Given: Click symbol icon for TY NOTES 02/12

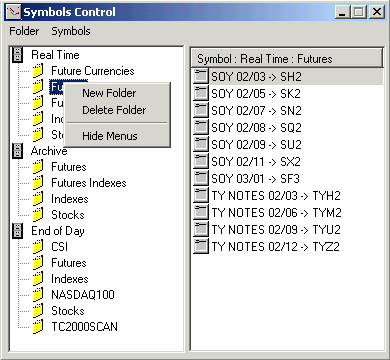Looking at the screenshot, I should click(201, 246).
